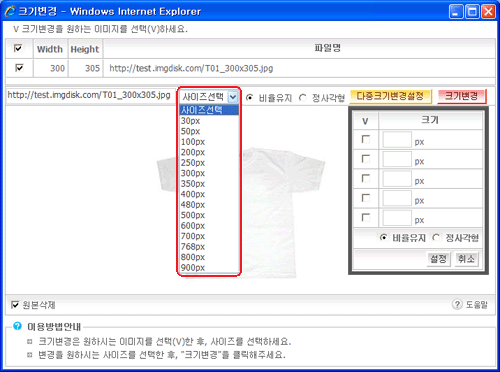Select 비율유지 radio inside the 크기 panel

(x=383, y=238)
